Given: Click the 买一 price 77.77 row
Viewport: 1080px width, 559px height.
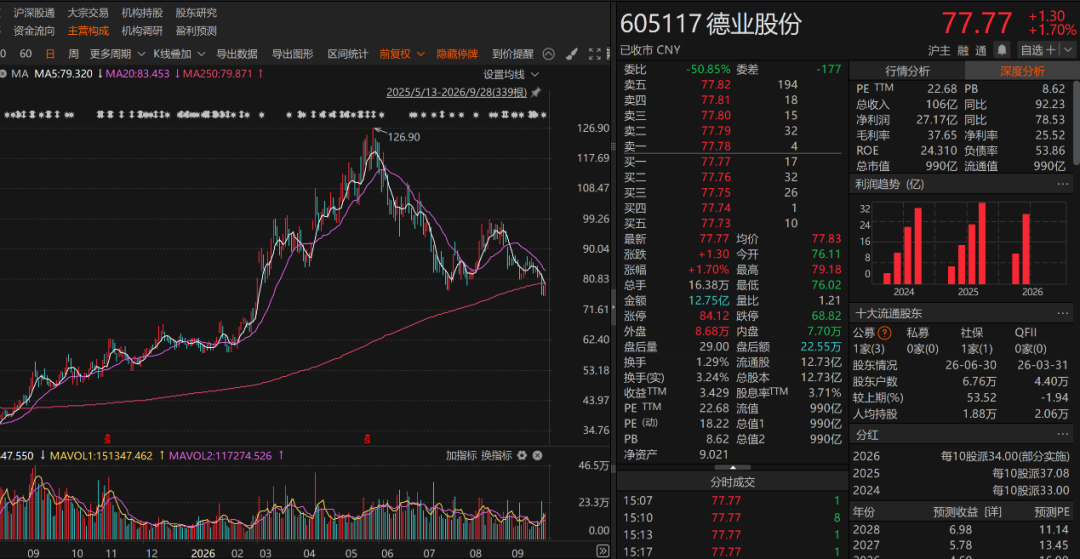Looking at the screenshot, I should tap(731, 162).
